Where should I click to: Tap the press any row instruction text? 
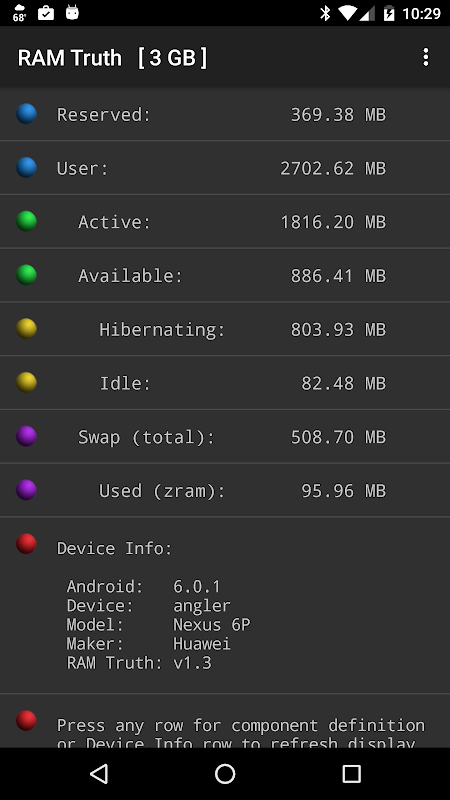click(x=241, y=734)
